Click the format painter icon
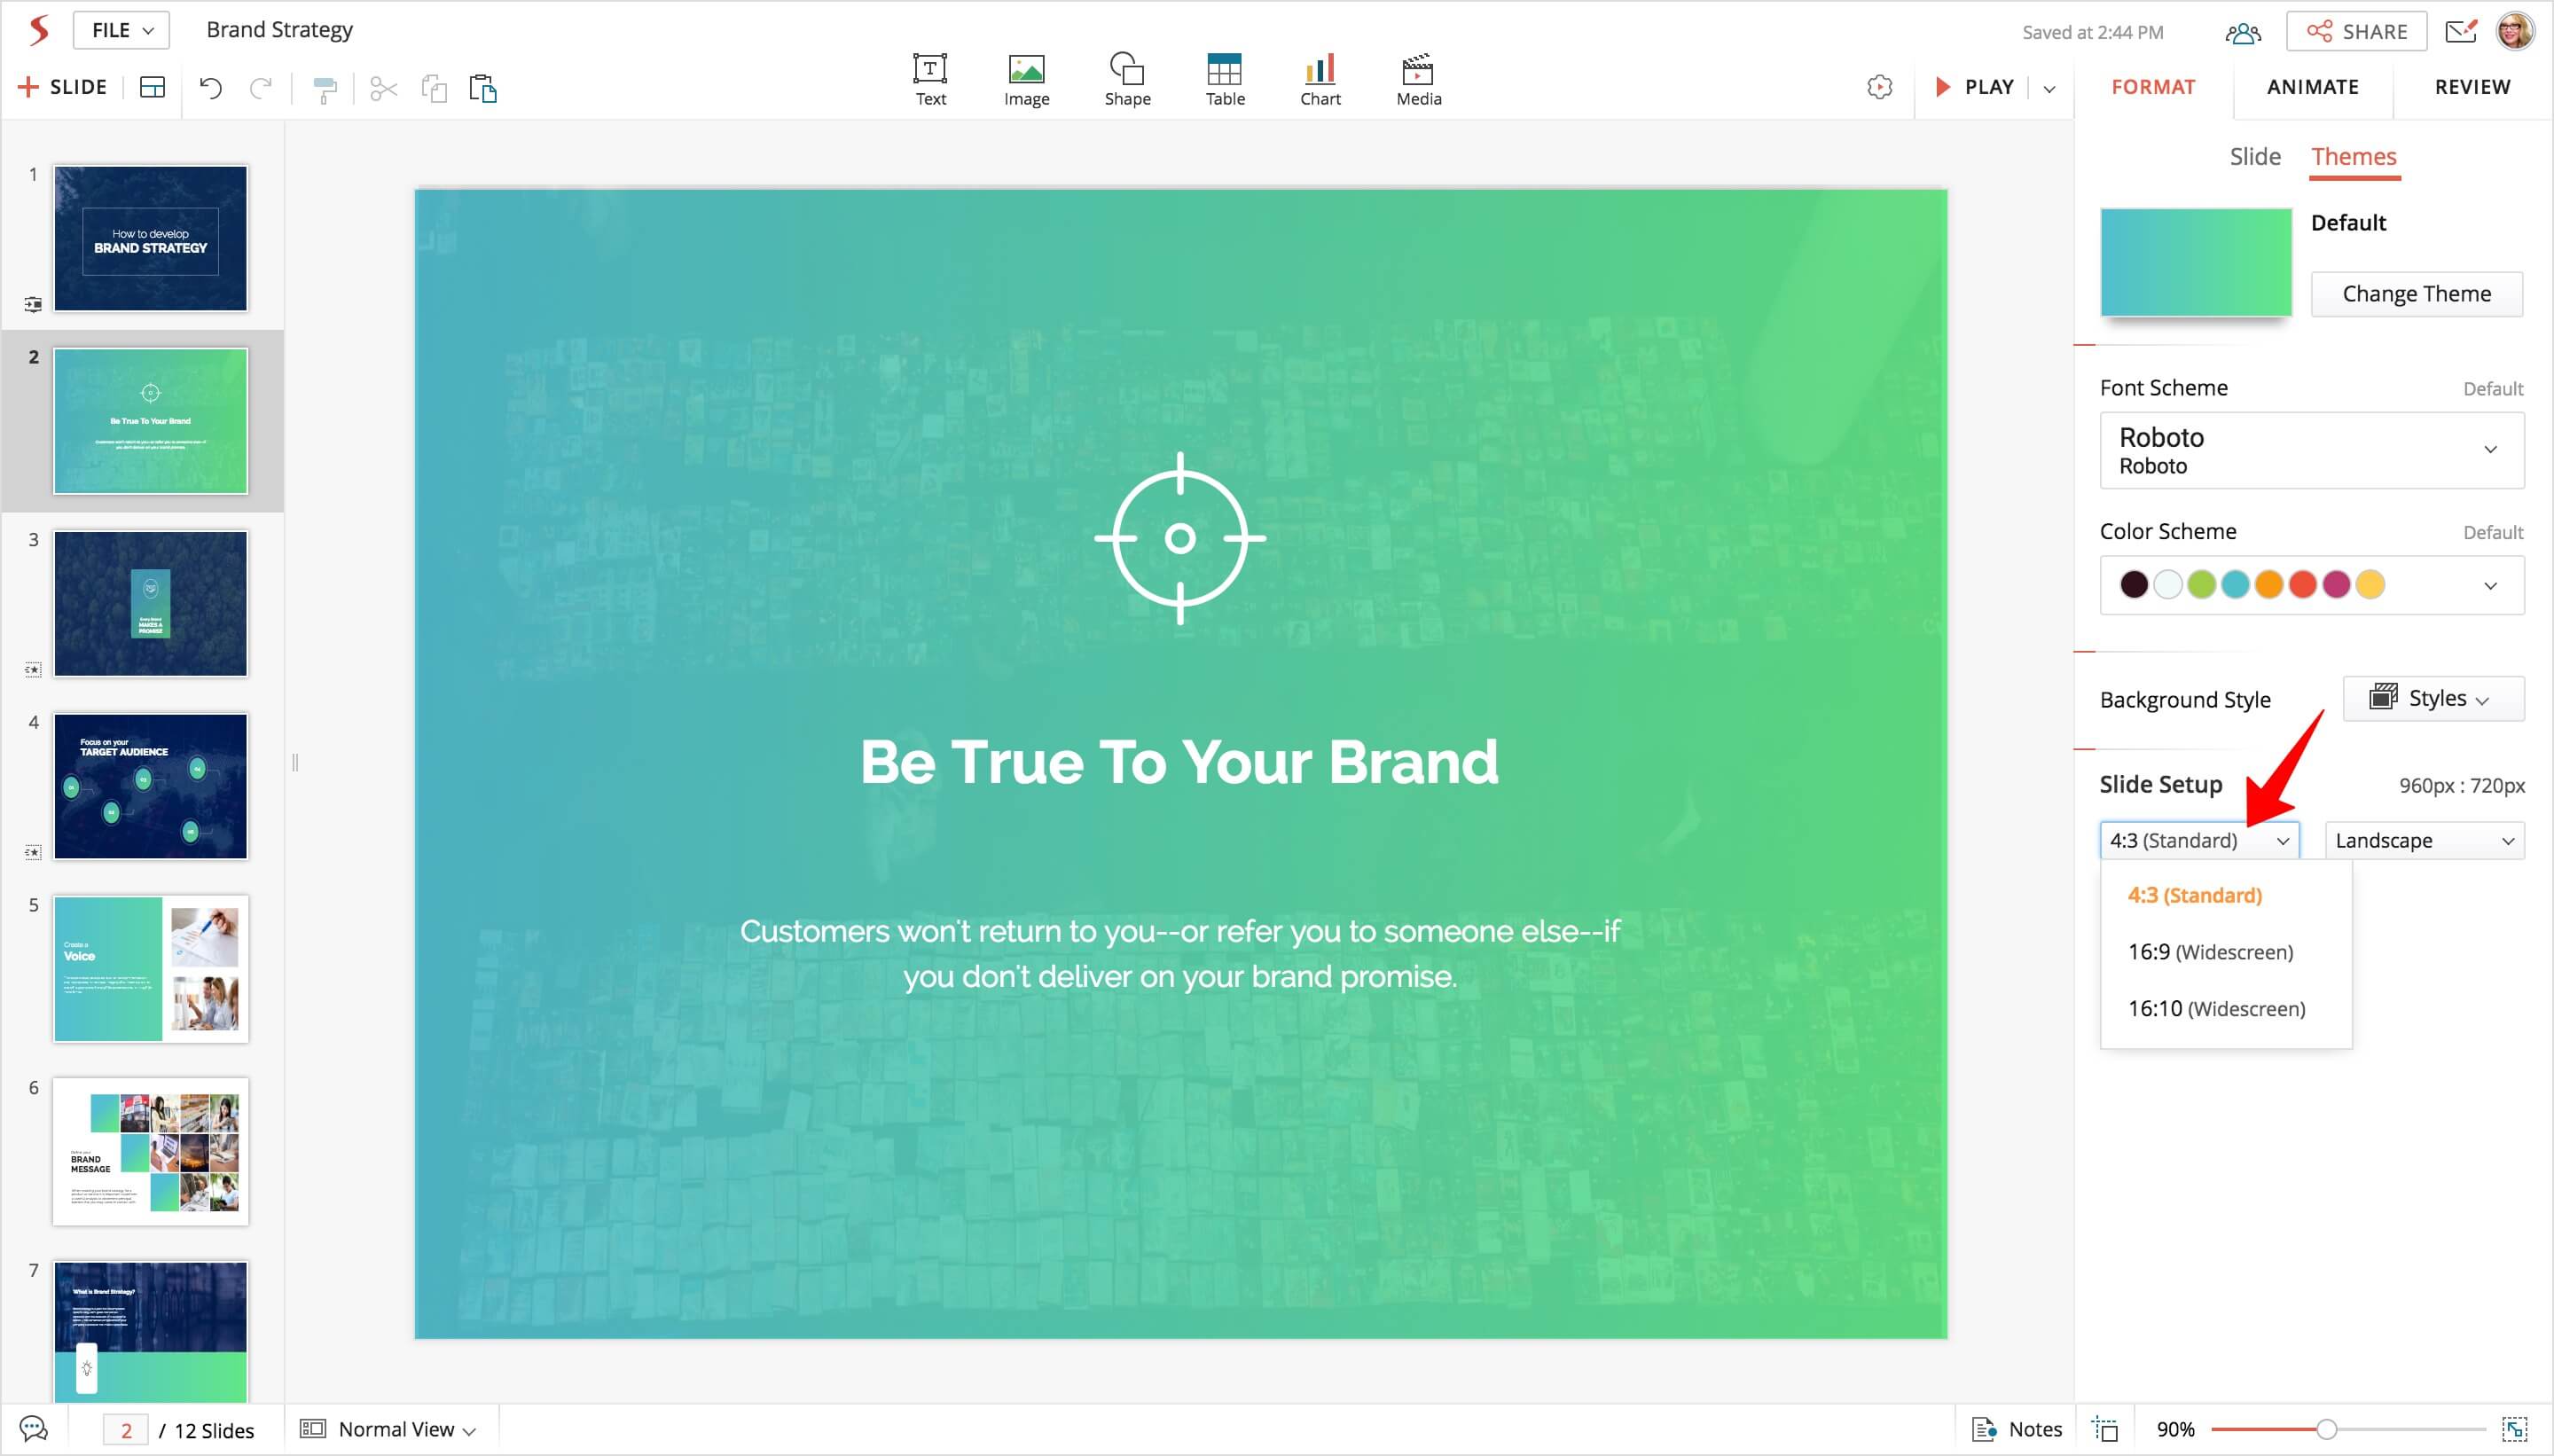This screenshot has width=2554, height=1456. (x=325, y=89)
